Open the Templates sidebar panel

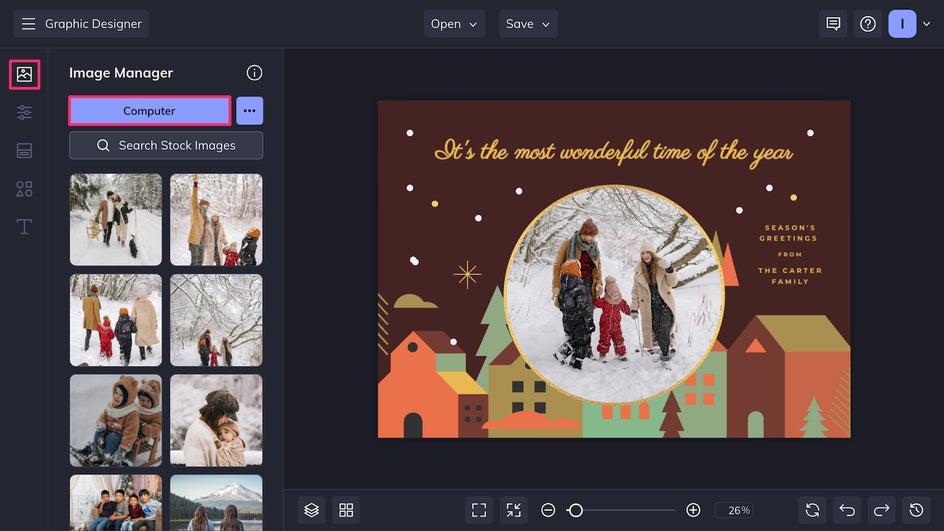click(x=25, y=151)
